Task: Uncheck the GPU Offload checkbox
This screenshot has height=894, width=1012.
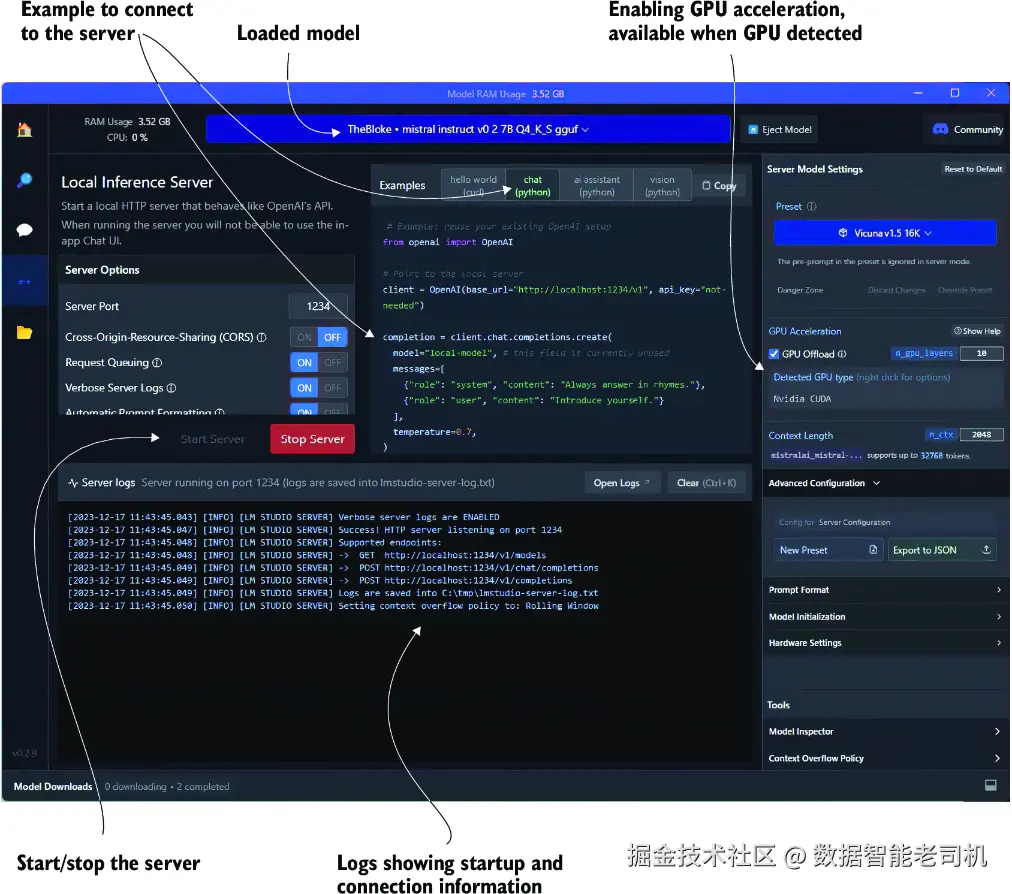Action: [774, 354]
